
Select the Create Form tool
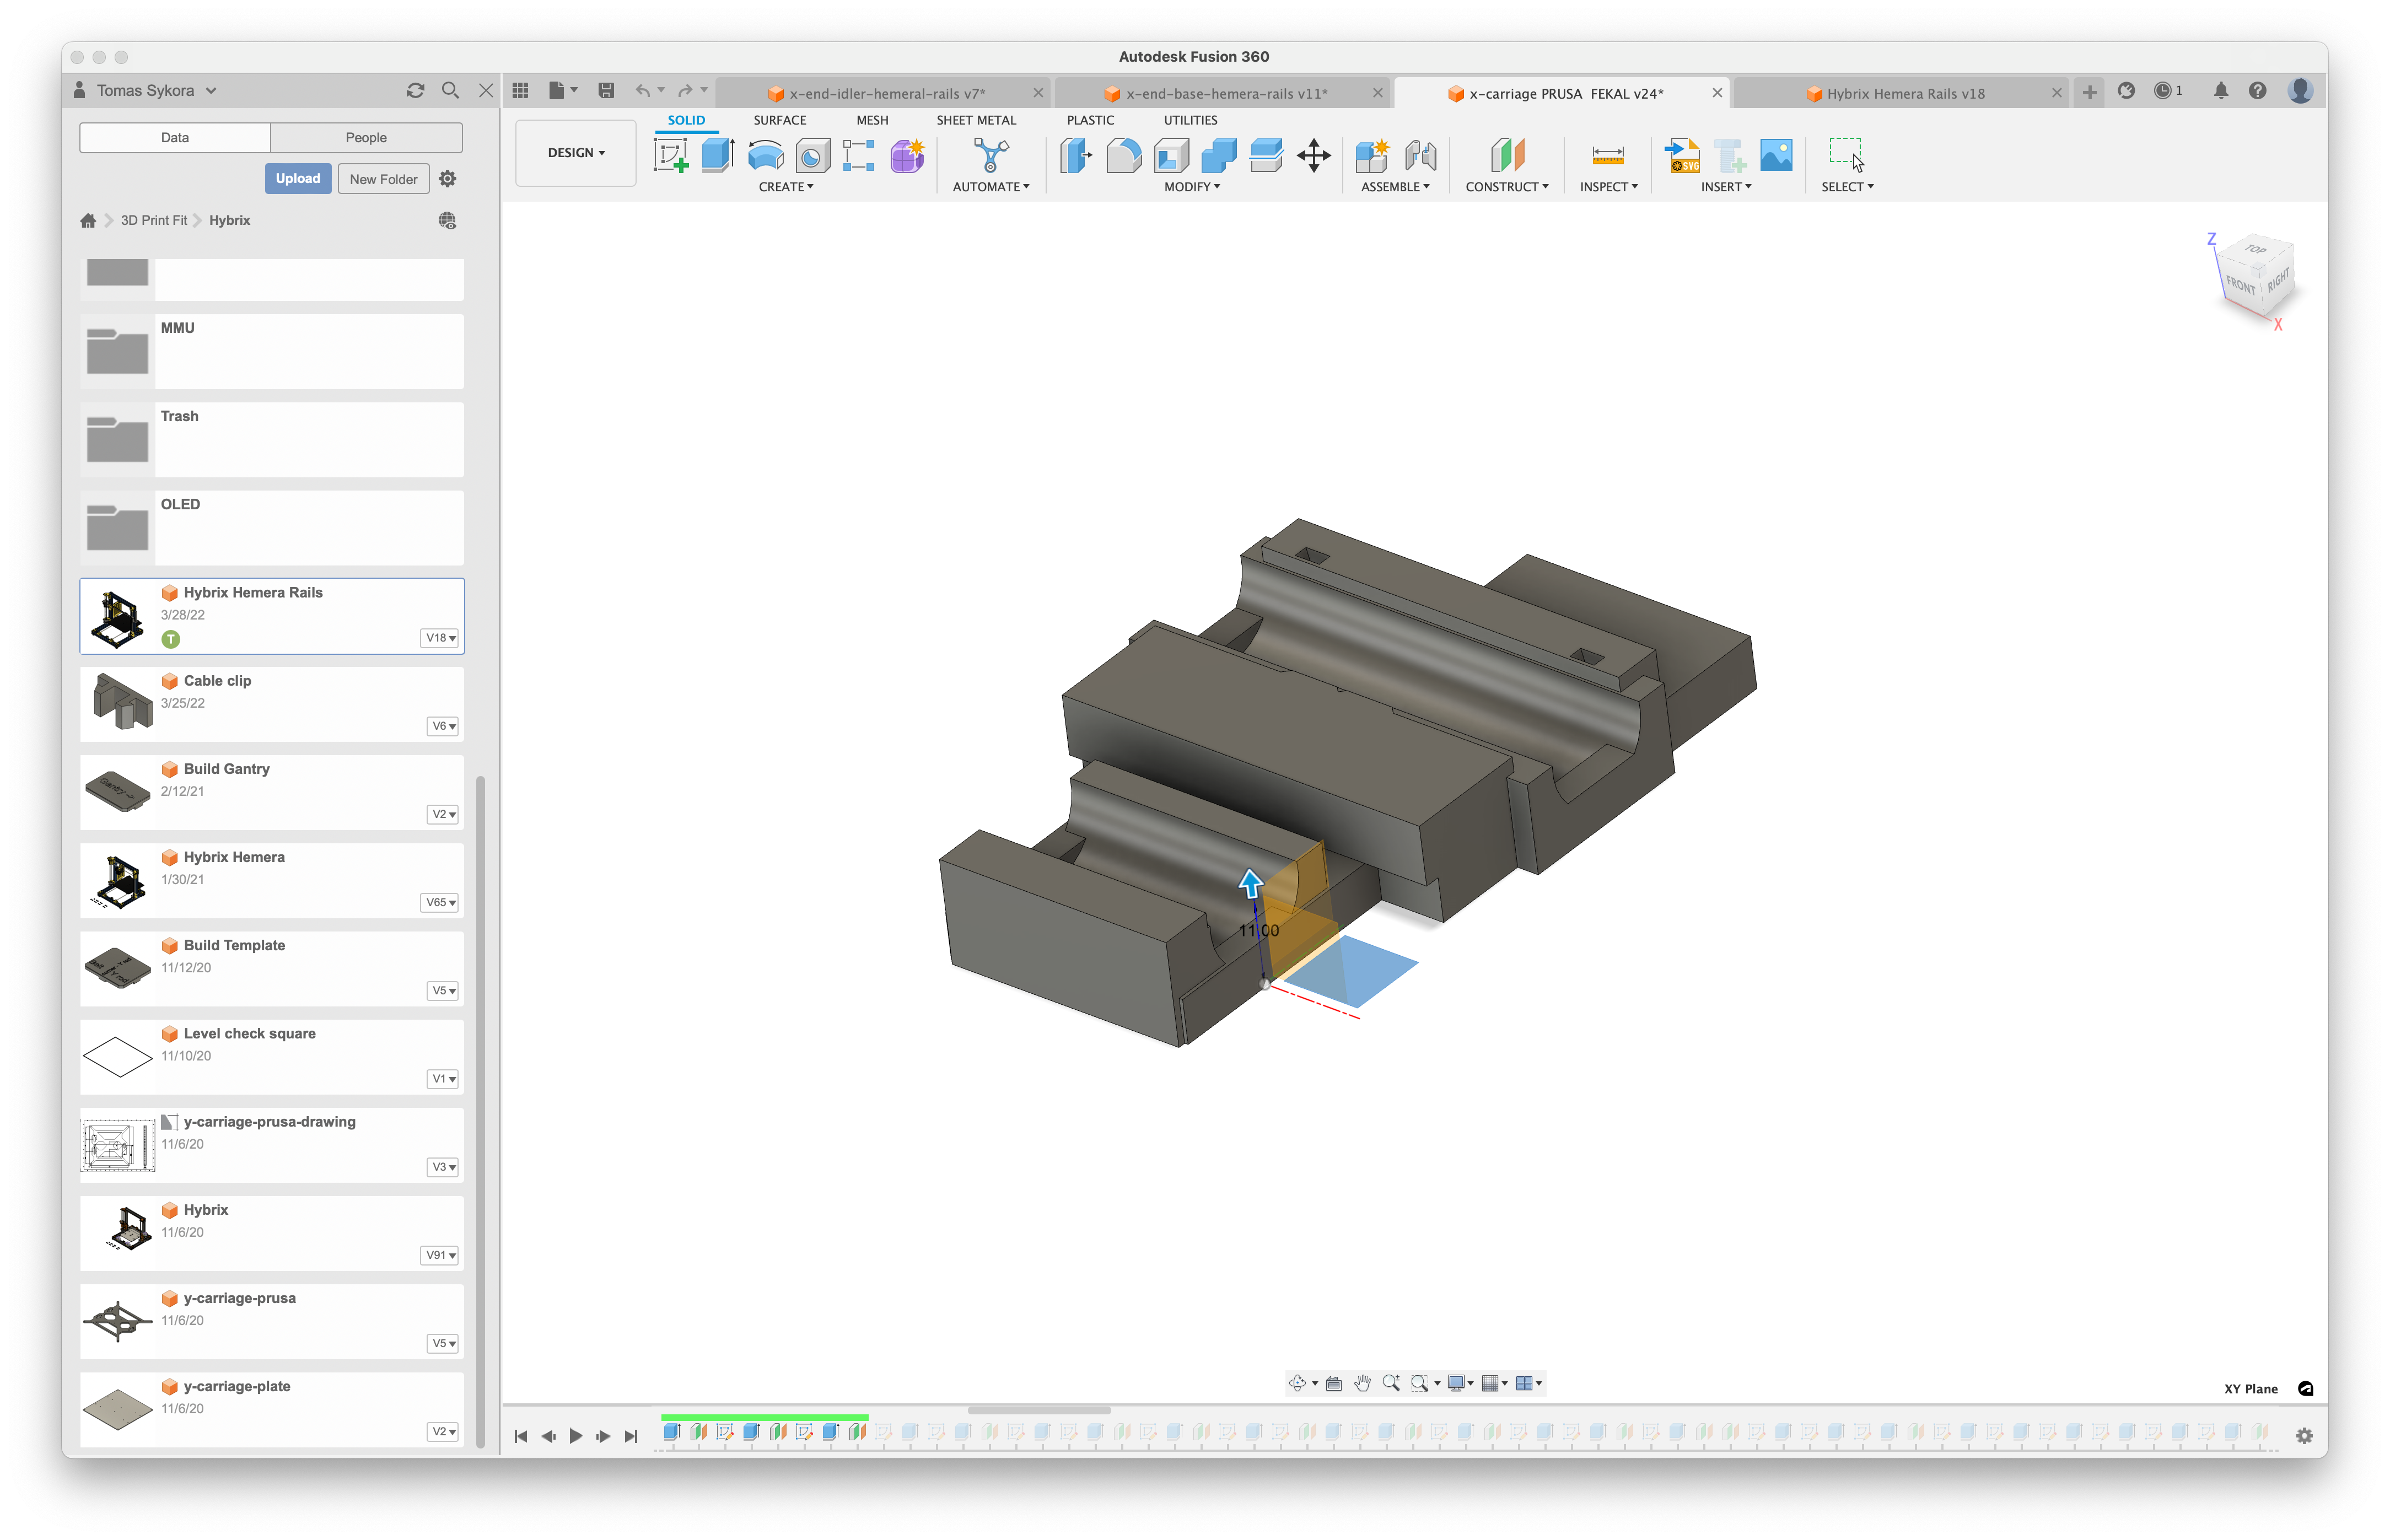coord(907,155)
